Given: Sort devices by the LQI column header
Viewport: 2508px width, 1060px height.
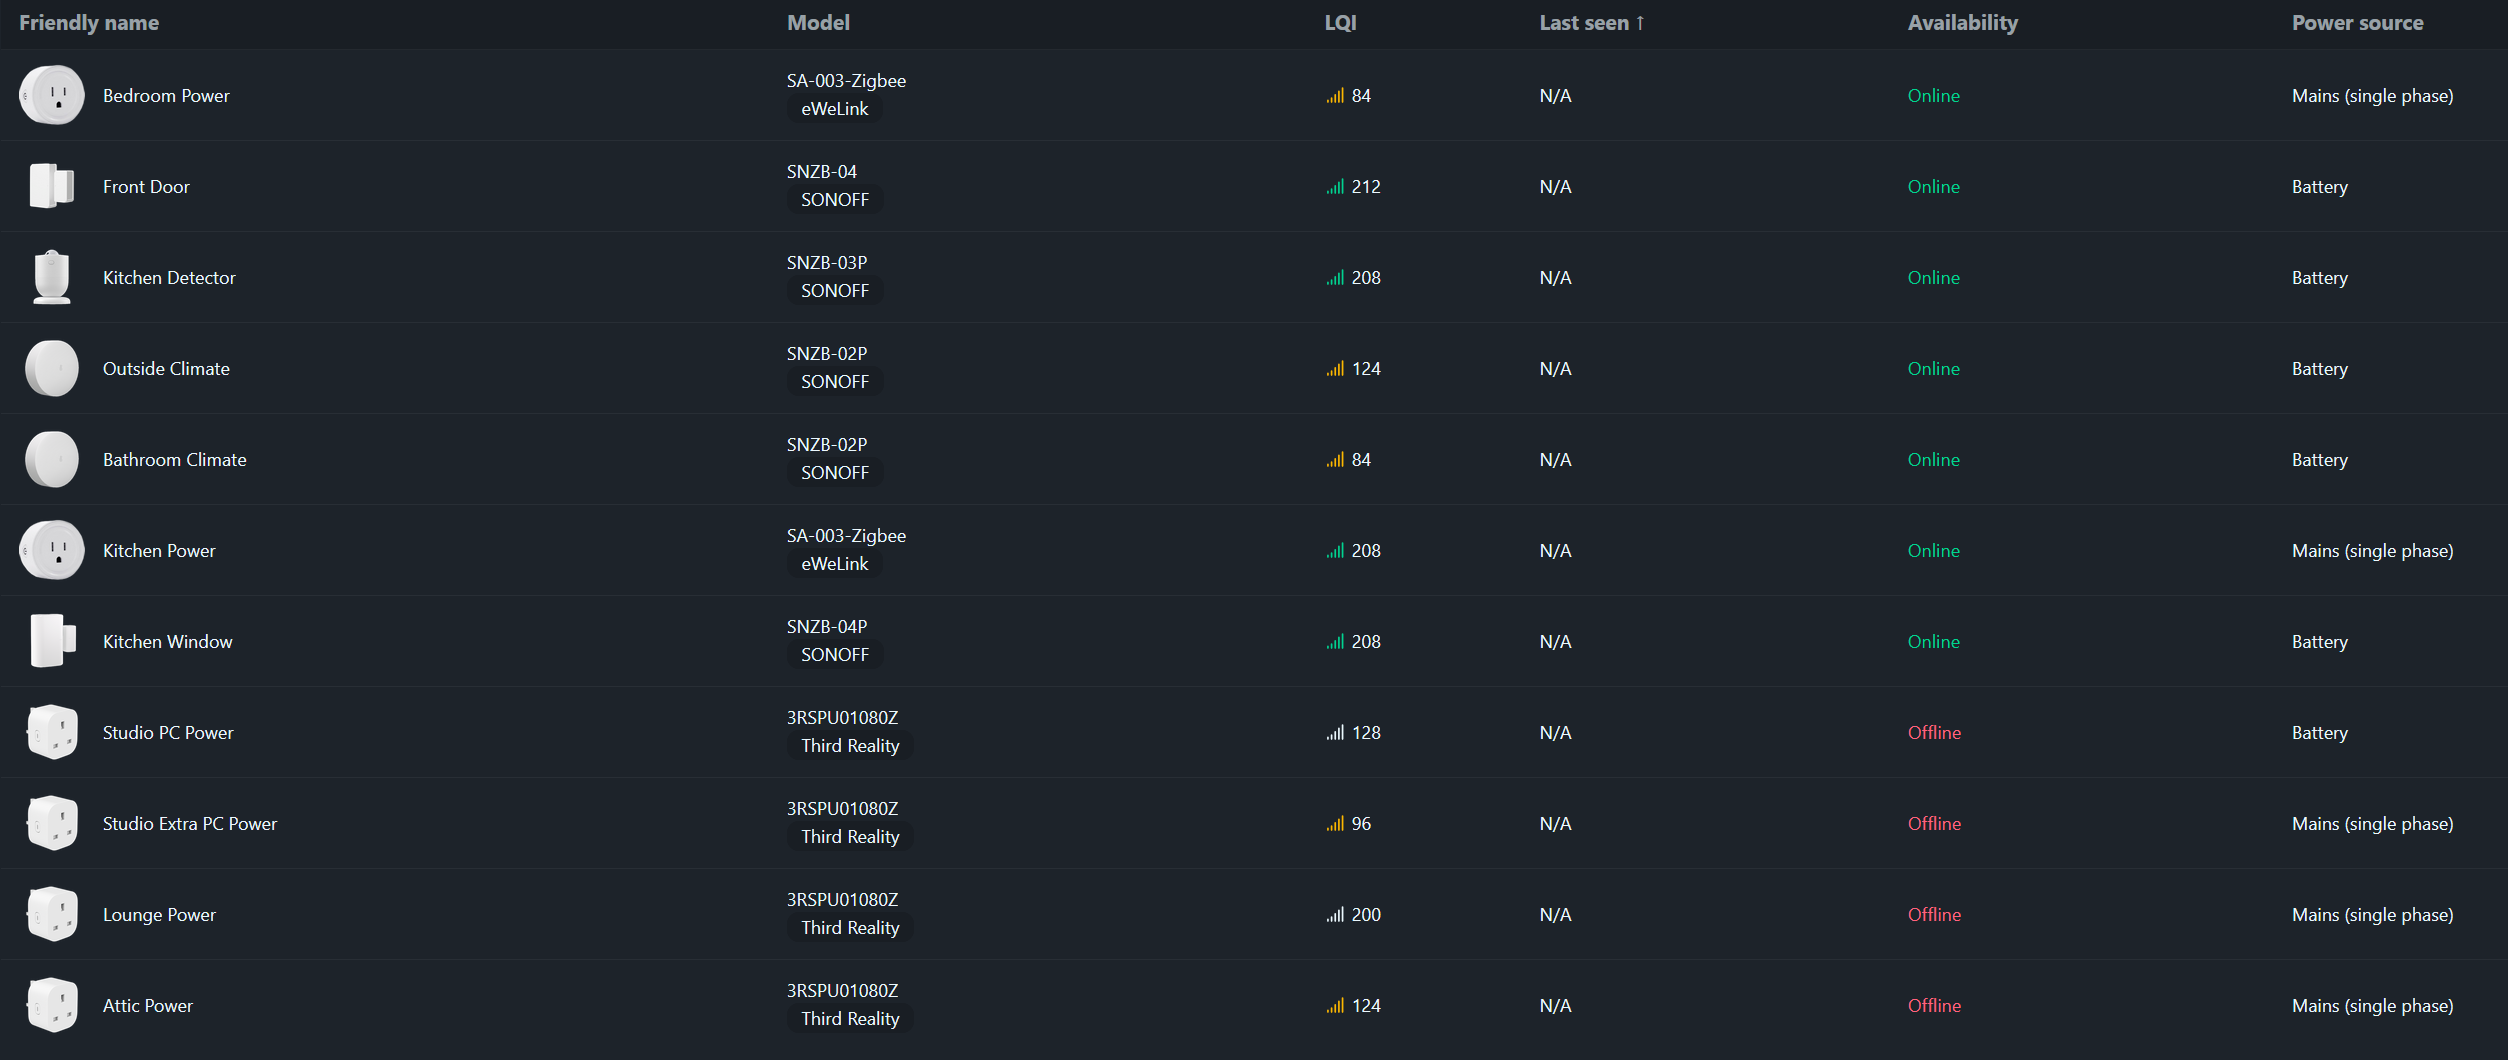Looking at the screenshot, I should coord(1340,23).
